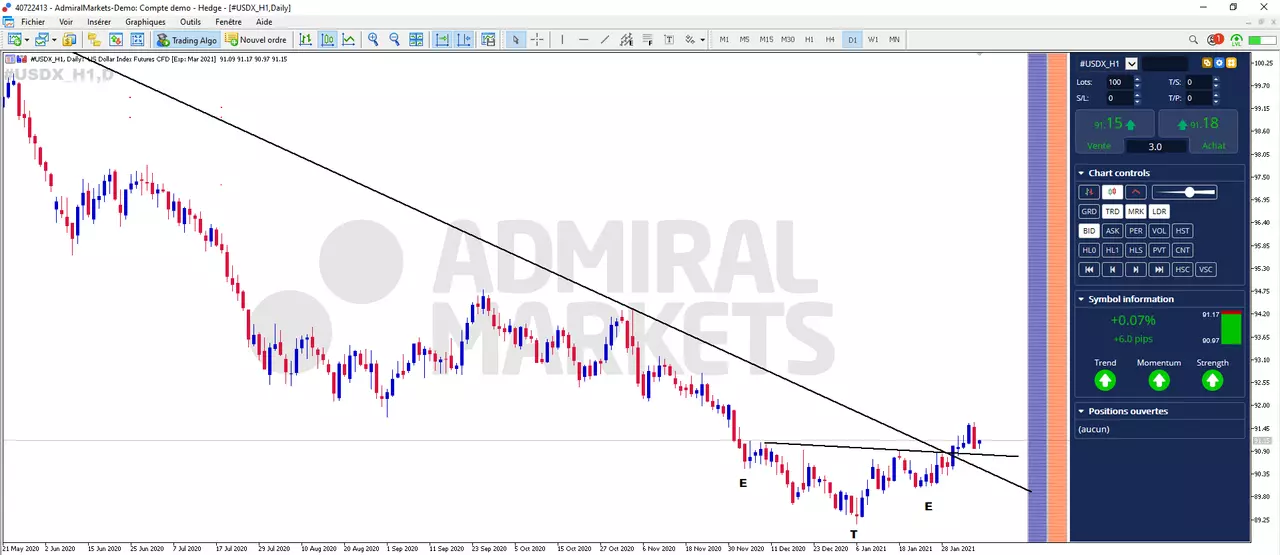Switch chart to M1 timeframe
This screenshot has width=1280, height=555.
point(724,40)
